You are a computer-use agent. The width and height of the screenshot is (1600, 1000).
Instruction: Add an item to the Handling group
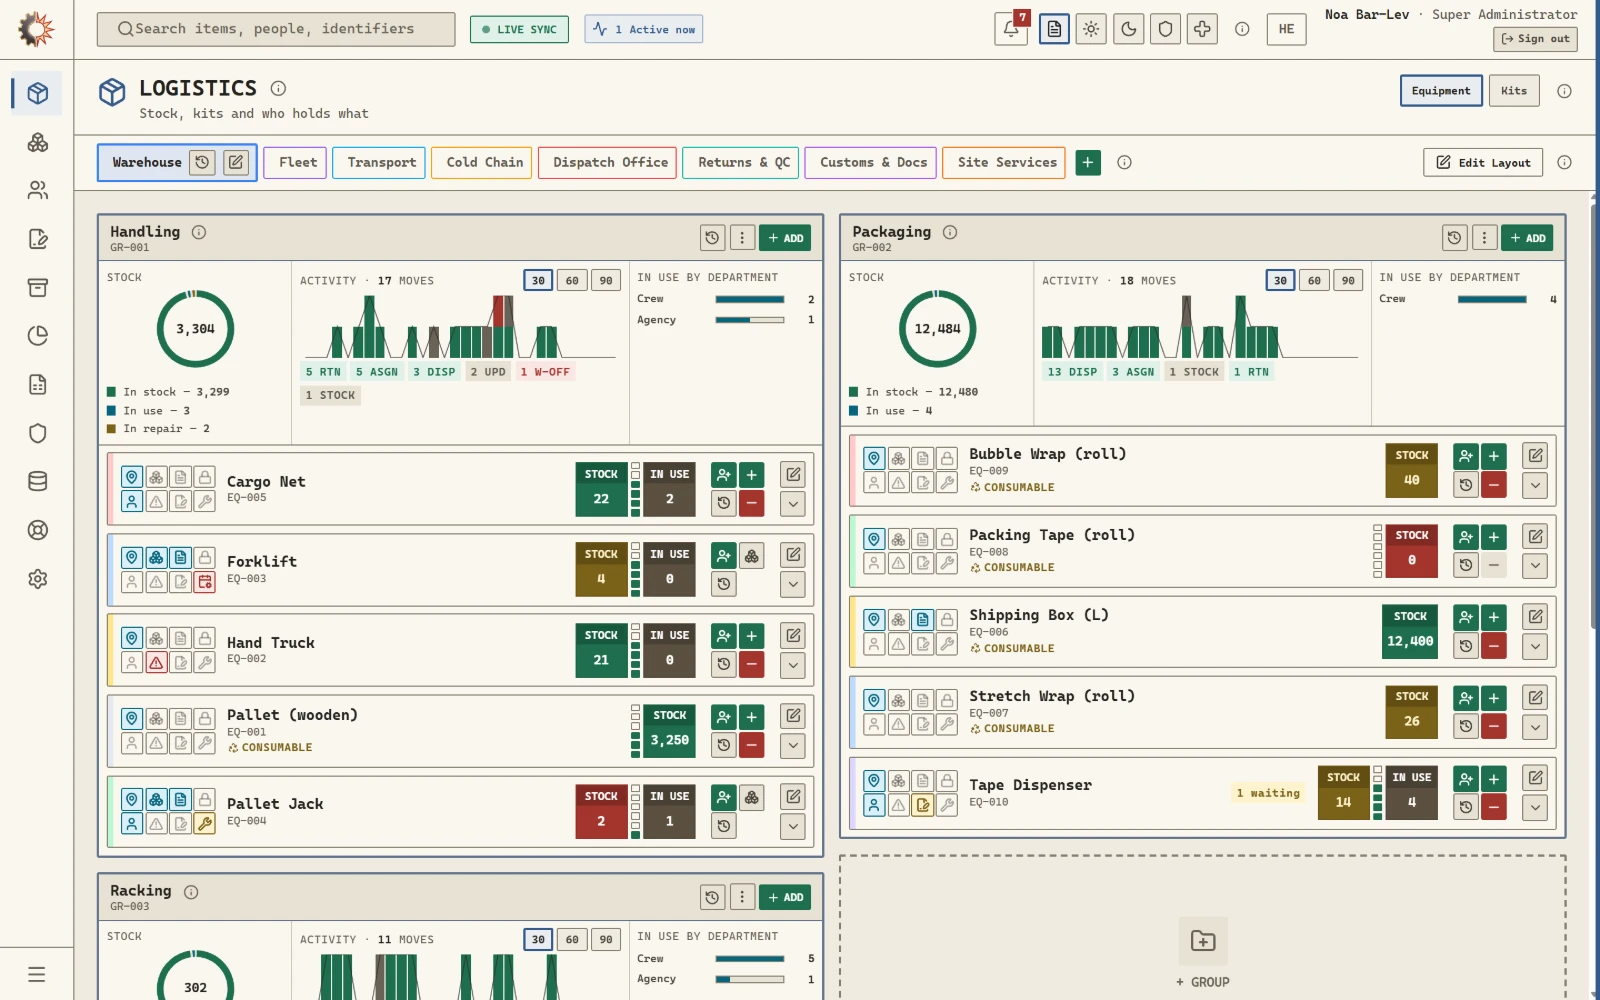pyautogui.click(x=785, y=238)
